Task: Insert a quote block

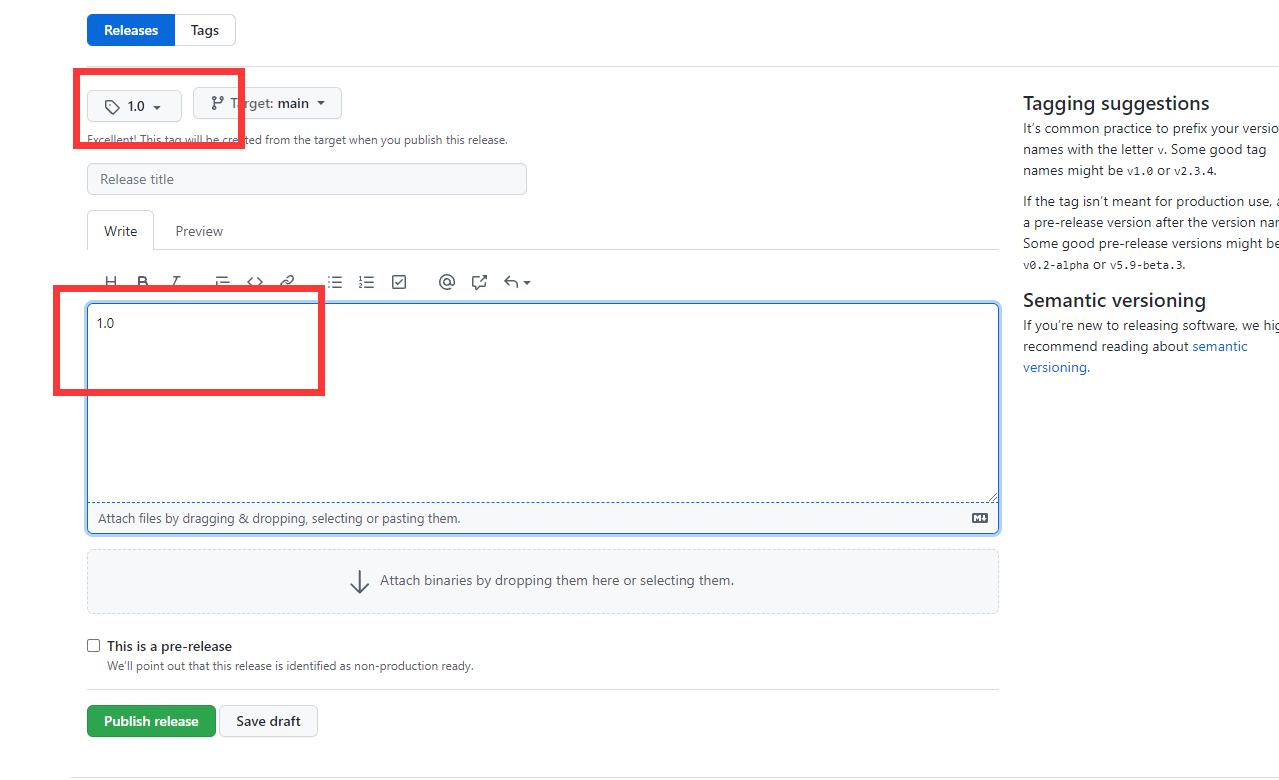Action: (223, 282)
